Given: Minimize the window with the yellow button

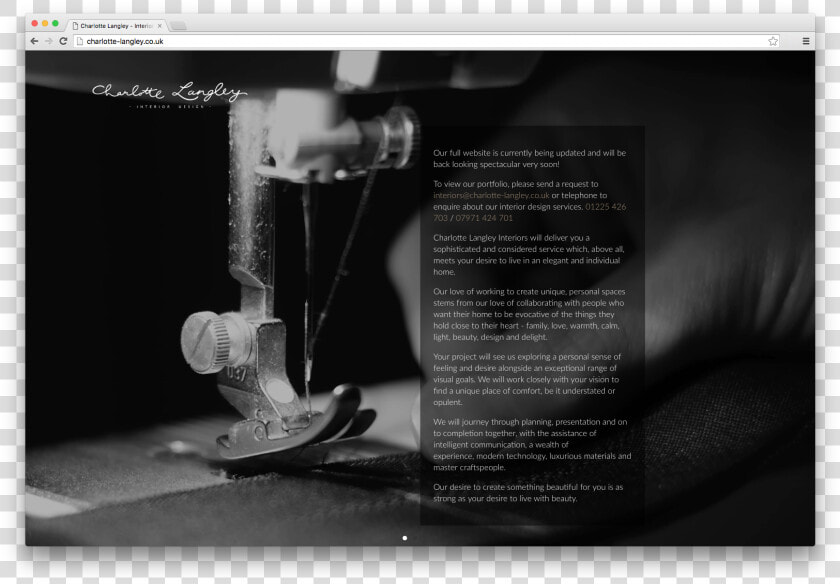Looking at the screenshot, I should [x=45, y=24].
